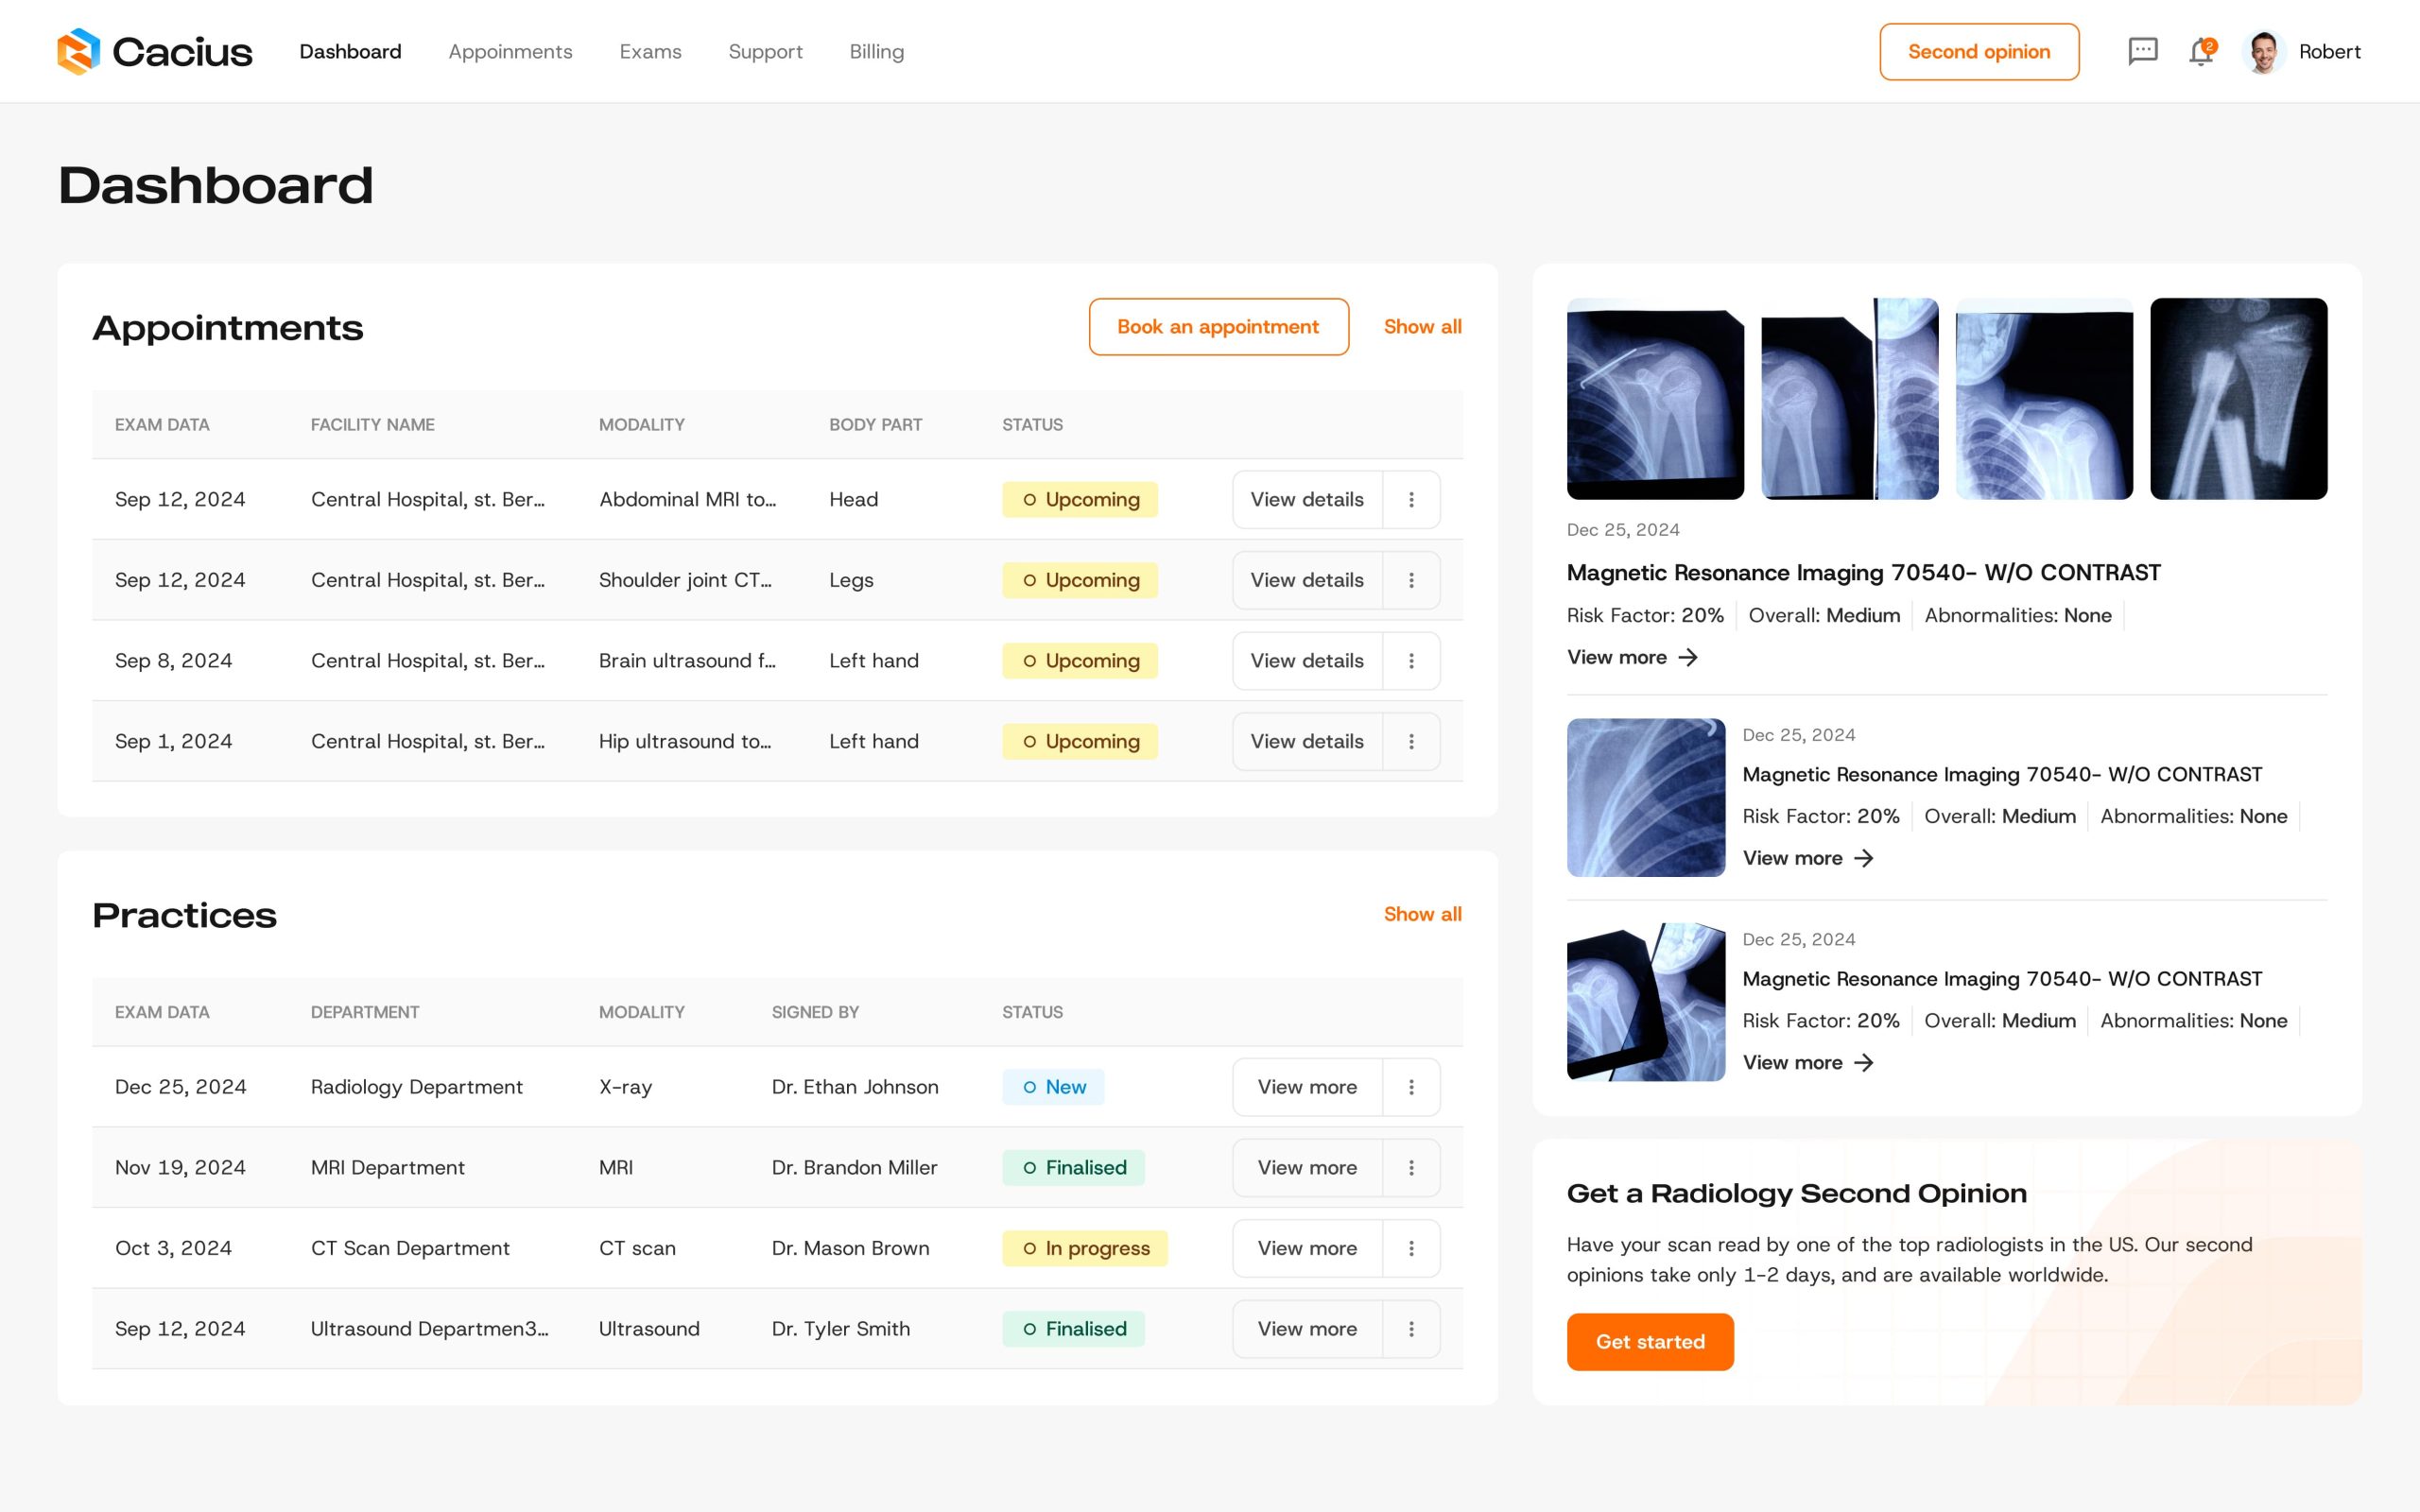Click the Sep 1, 2024 date cell

173,741
